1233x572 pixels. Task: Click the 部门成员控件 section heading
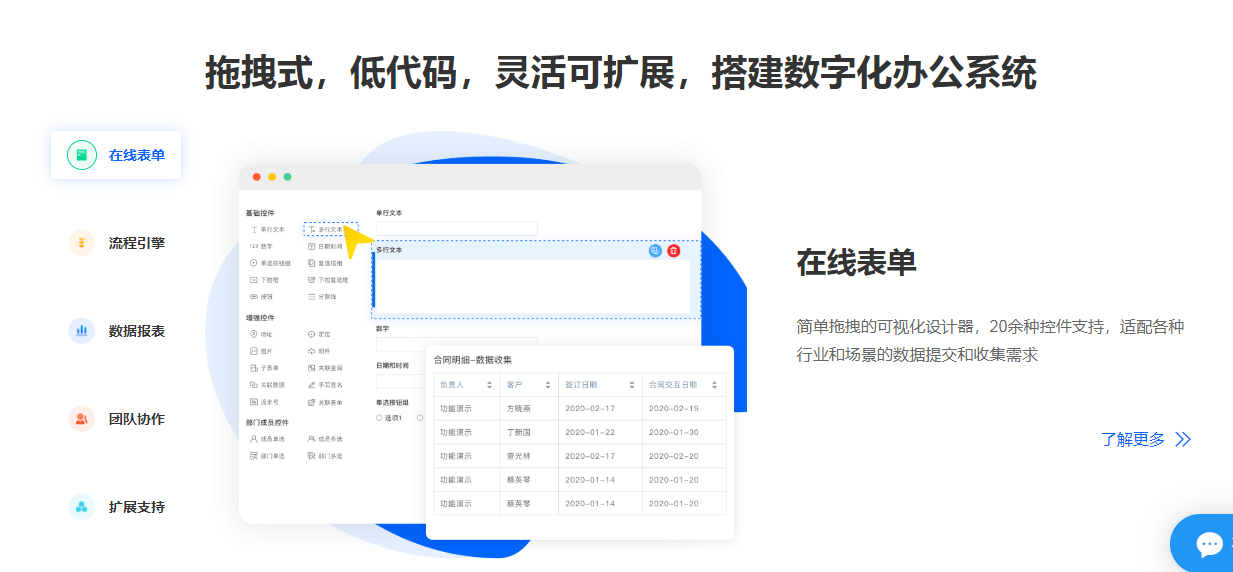[267, 423]
